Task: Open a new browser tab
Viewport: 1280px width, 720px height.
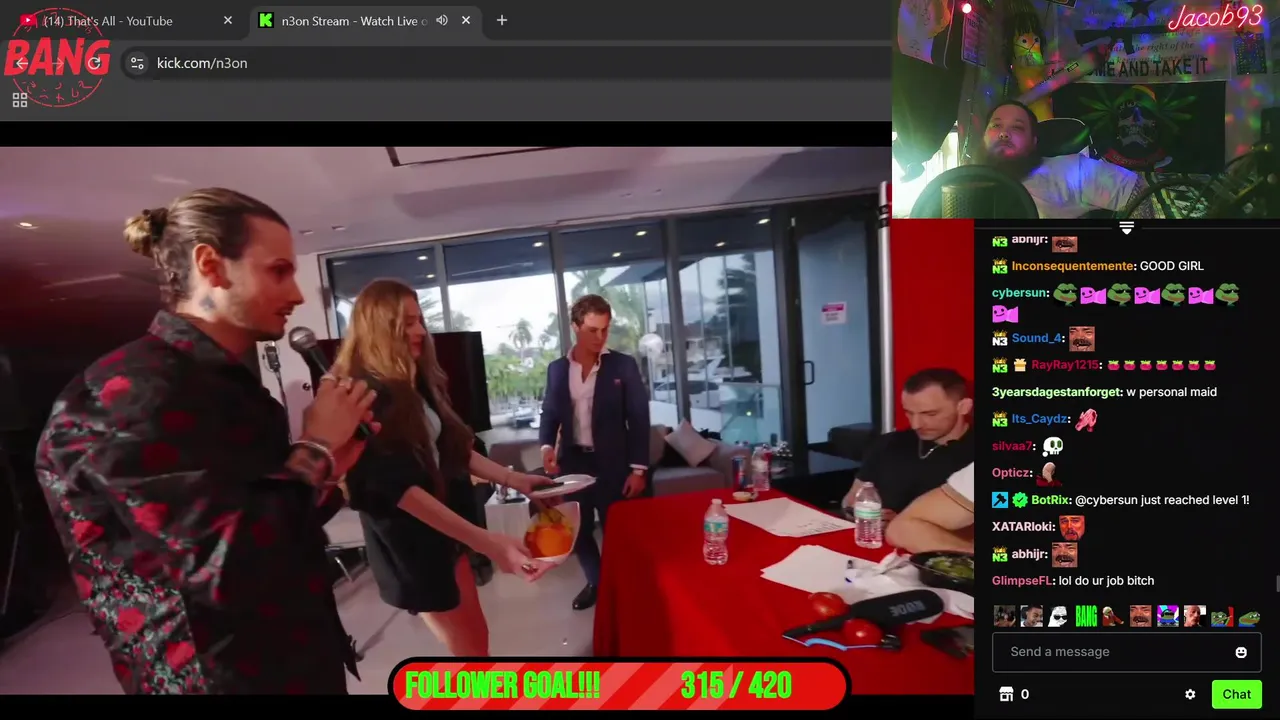Action: tap(502, 20)
